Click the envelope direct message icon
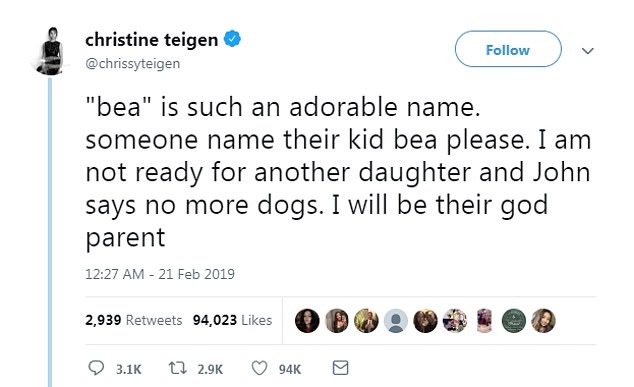The height and width of the screenshot is (387, 634). pos(340,368)
